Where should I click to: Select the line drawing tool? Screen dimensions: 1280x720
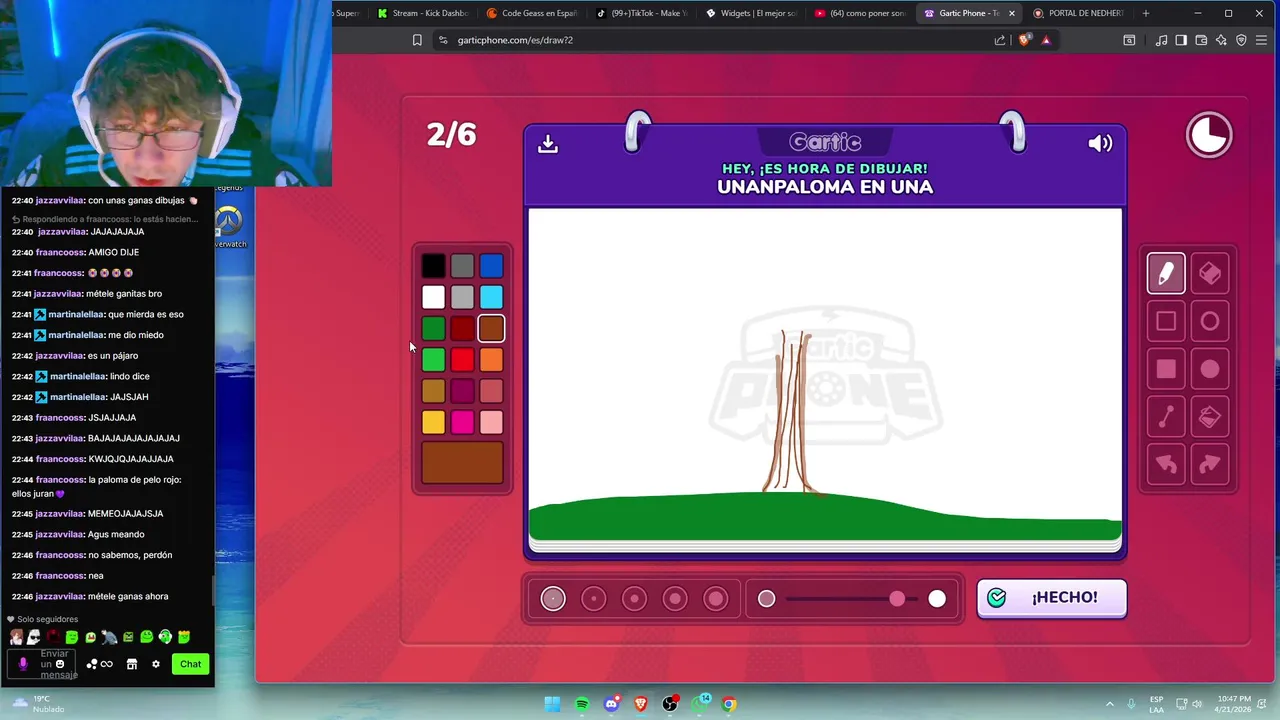click(1166, 417)
